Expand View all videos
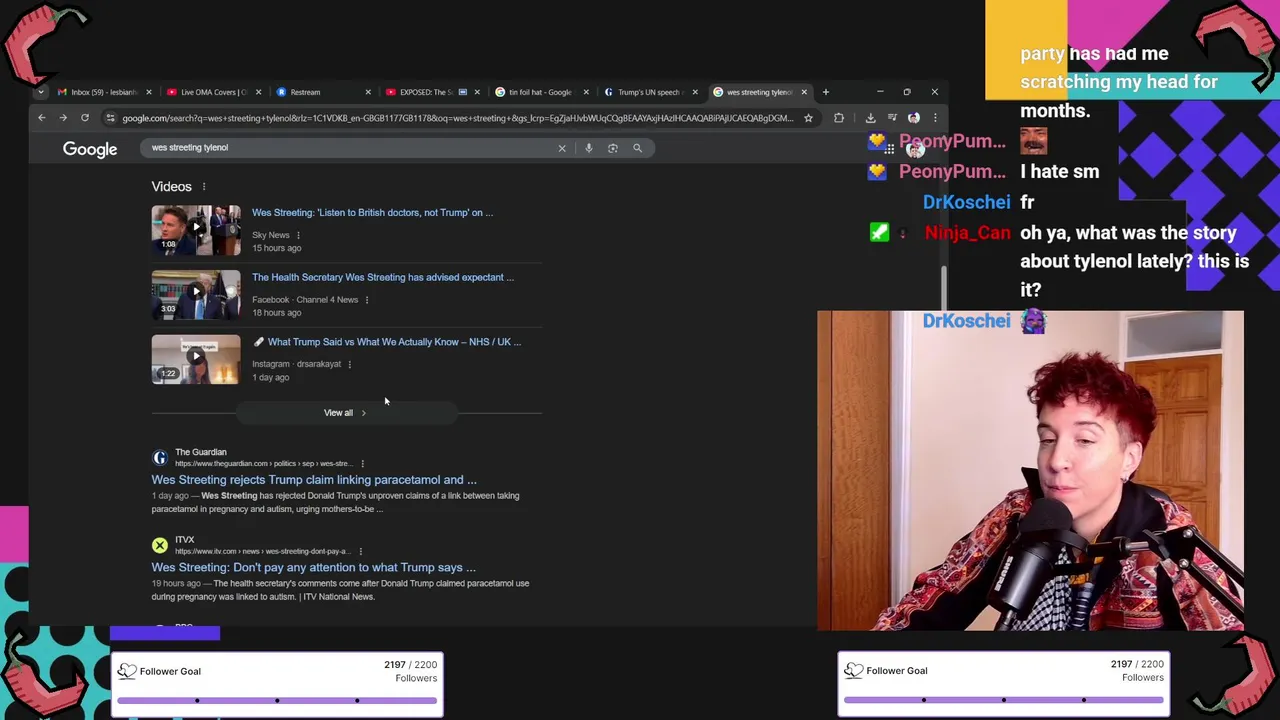Viewport: 1280px width, 720px height. point(346,413)
